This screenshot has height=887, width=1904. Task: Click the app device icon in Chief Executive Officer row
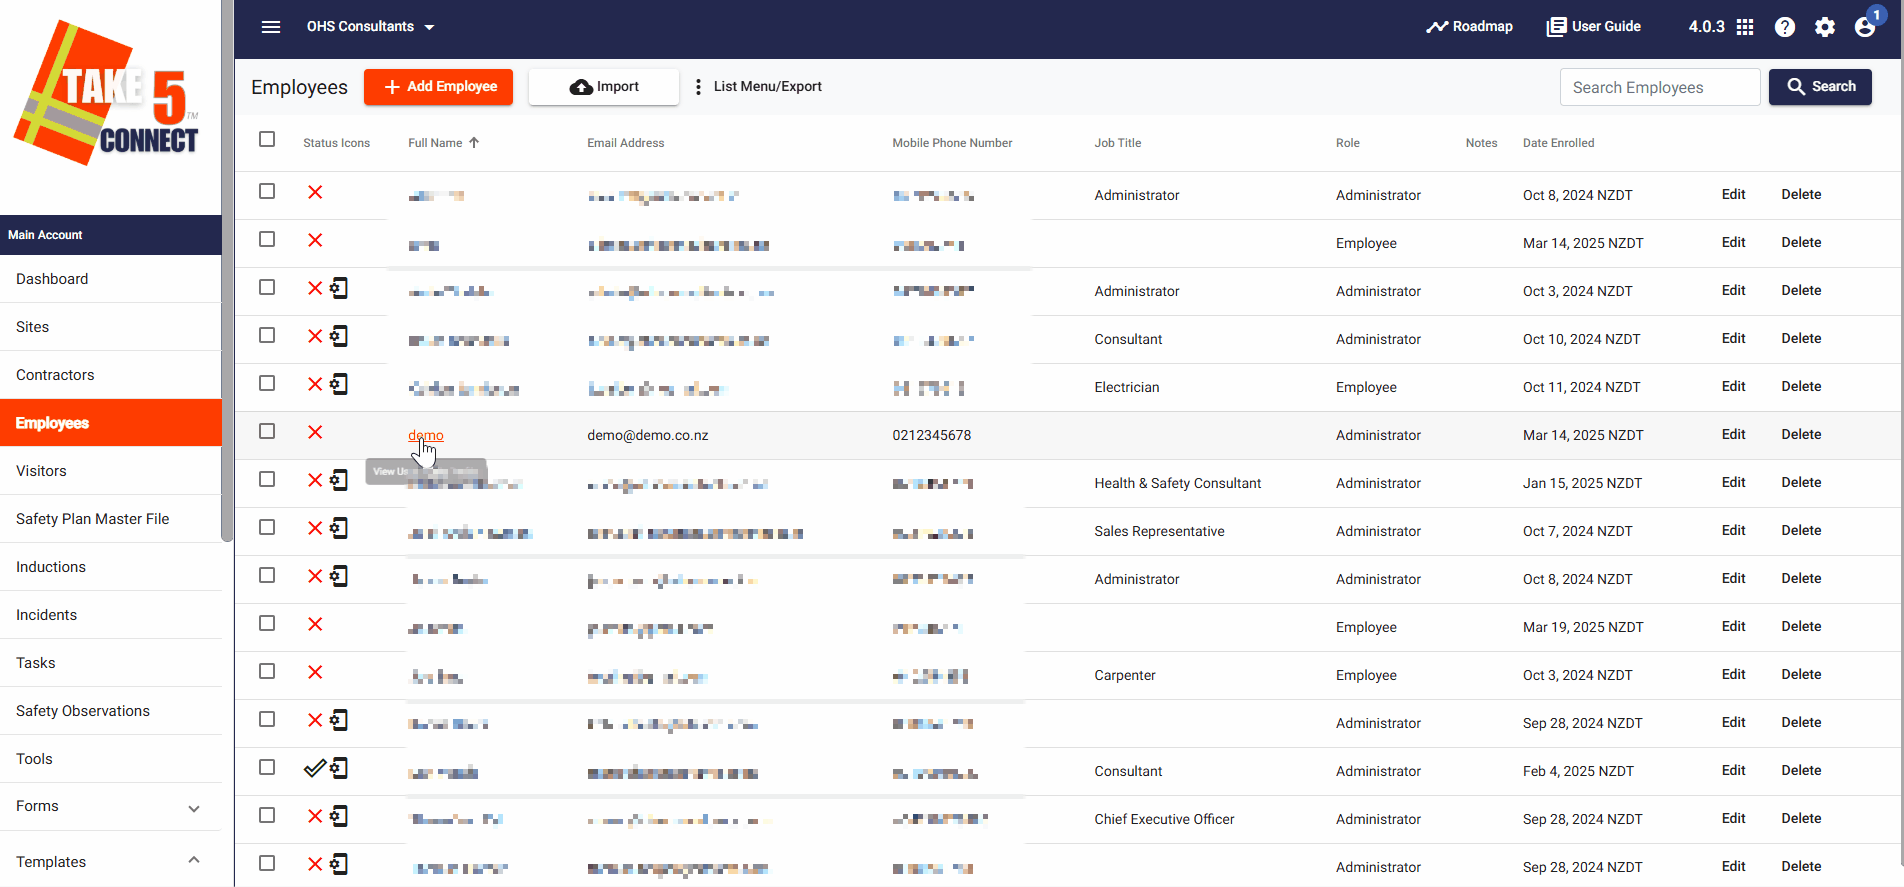tap(340, 816)
